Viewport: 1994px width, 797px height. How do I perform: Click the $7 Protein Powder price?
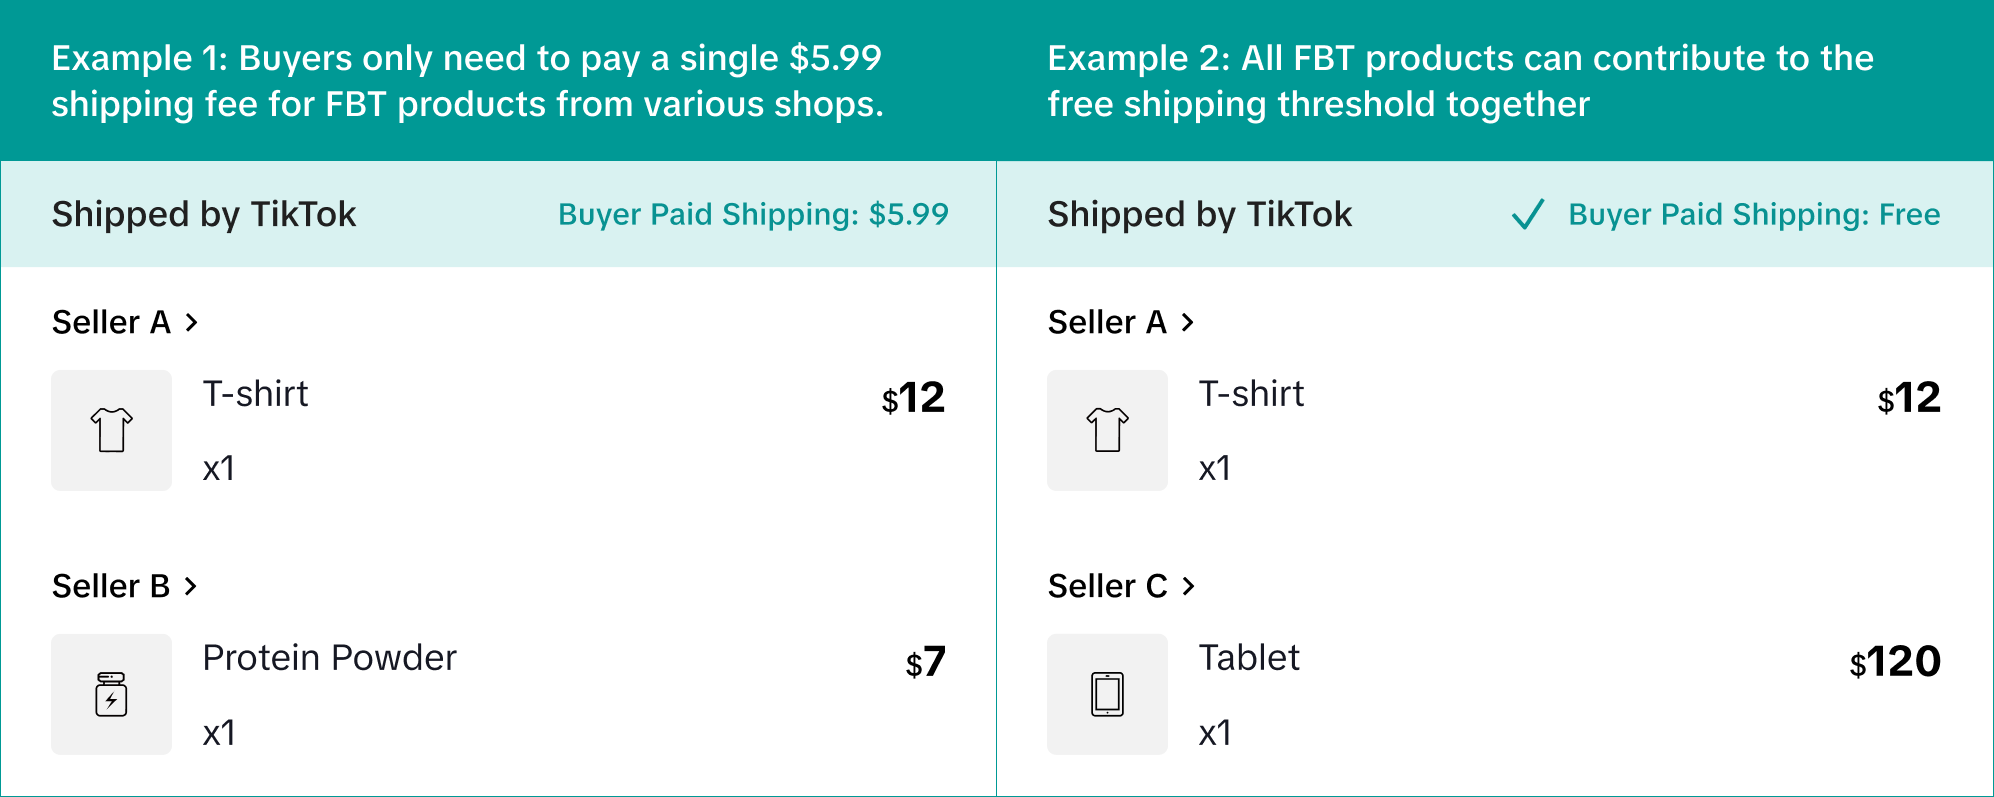tap(925, 662)
